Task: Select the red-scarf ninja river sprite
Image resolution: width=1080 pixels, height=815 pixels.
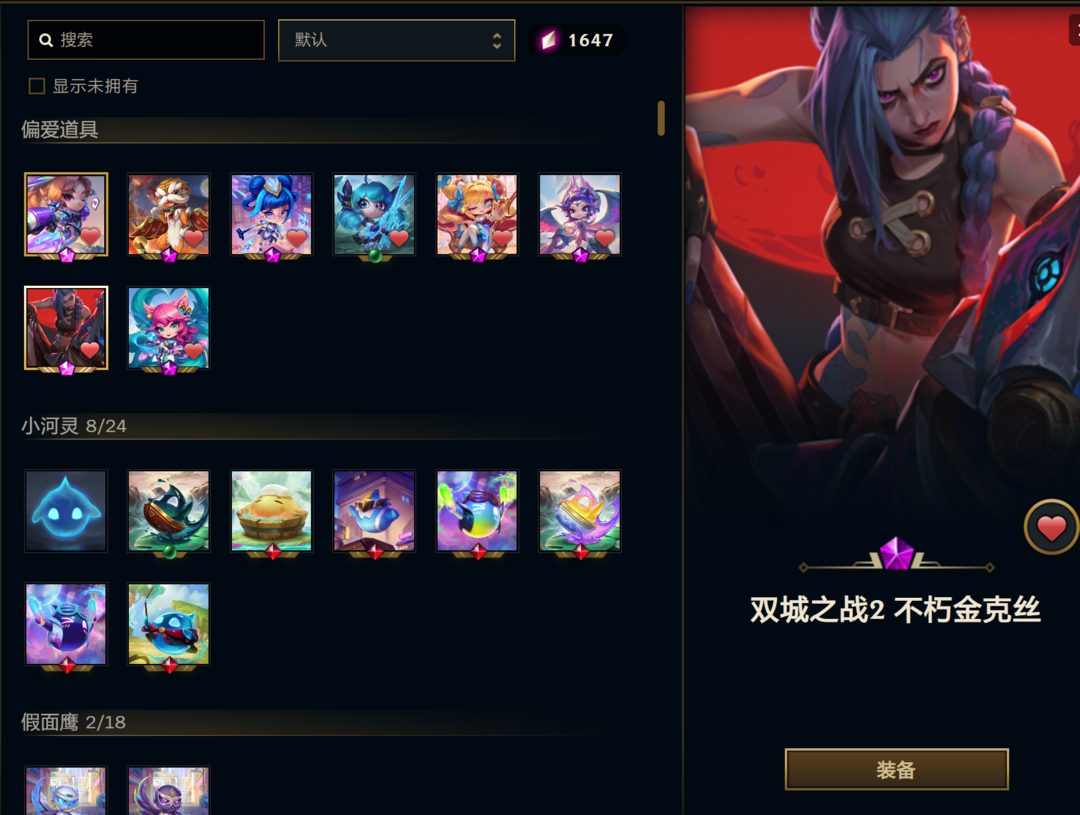Action: [169, 624]
